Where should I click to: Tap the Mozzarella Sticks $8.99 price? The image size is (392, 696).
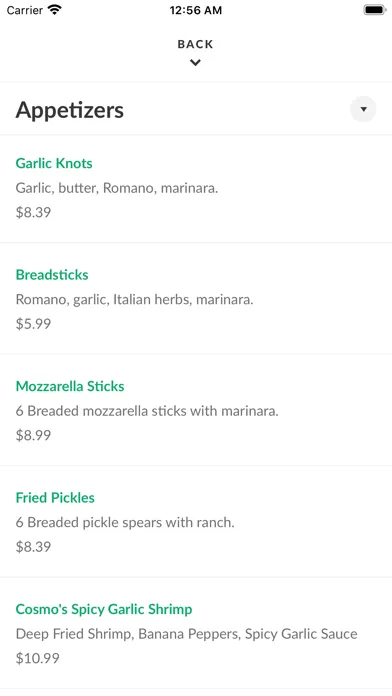[33, 435]
